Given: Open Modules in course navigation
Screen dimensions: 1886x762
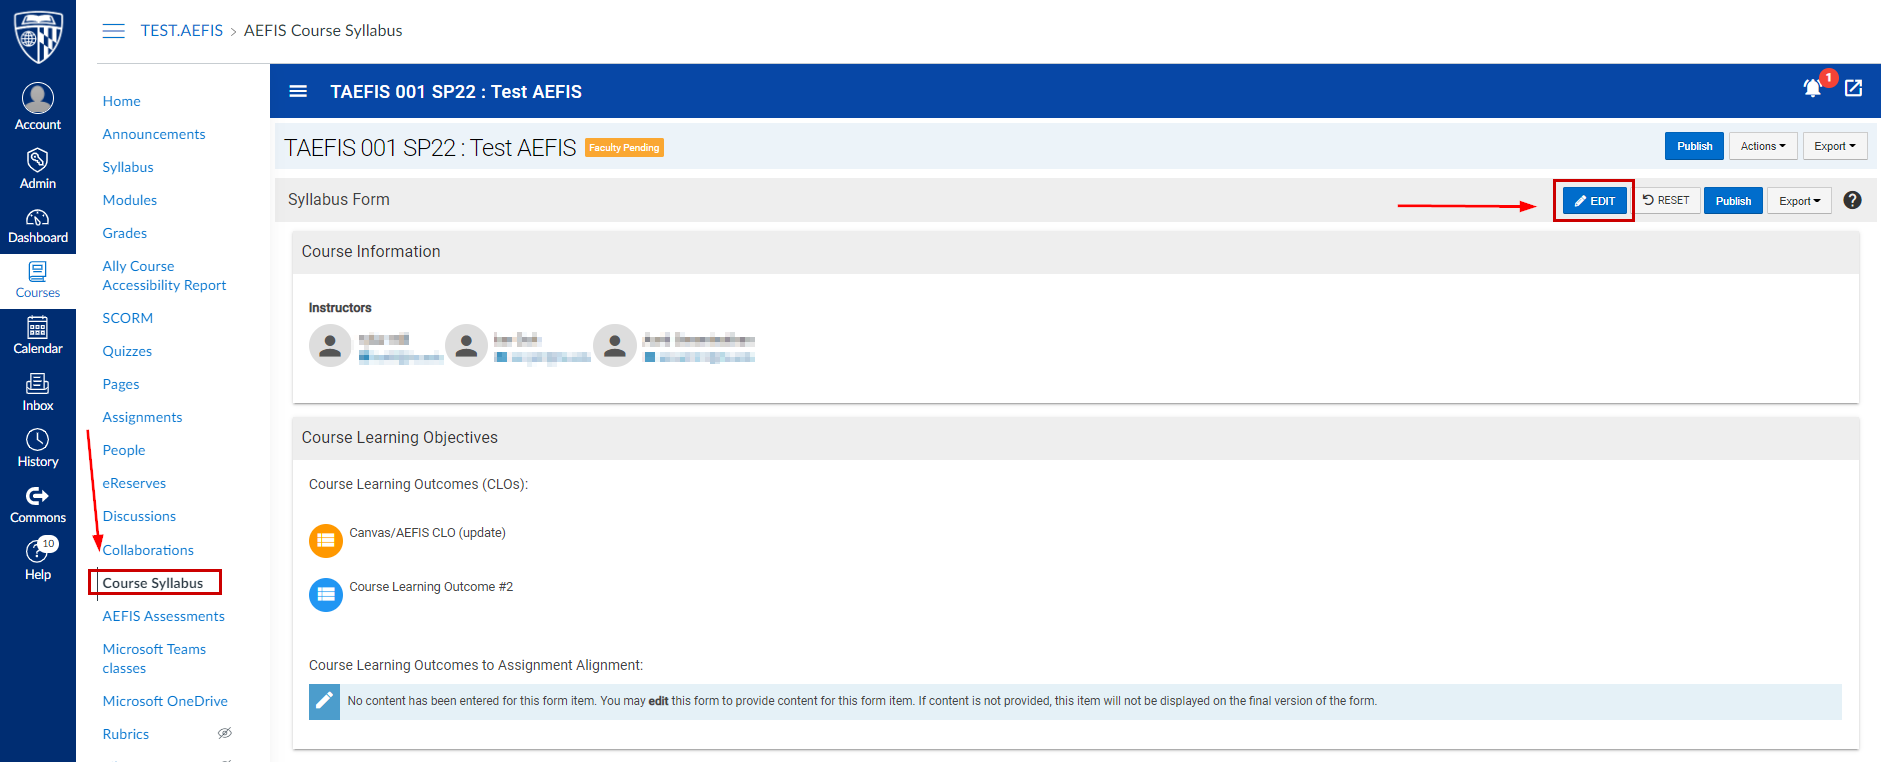Looking at the screenshot, I should [130, 200].
